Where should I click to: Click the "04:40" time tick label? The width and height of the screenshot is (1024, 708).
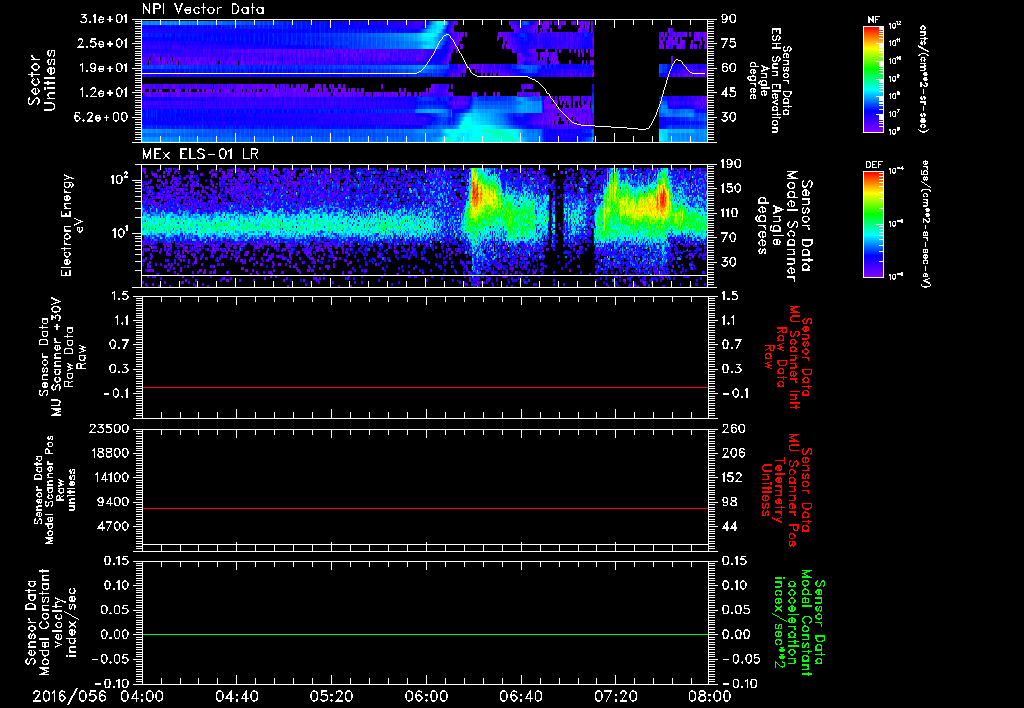tap(237, 696)
